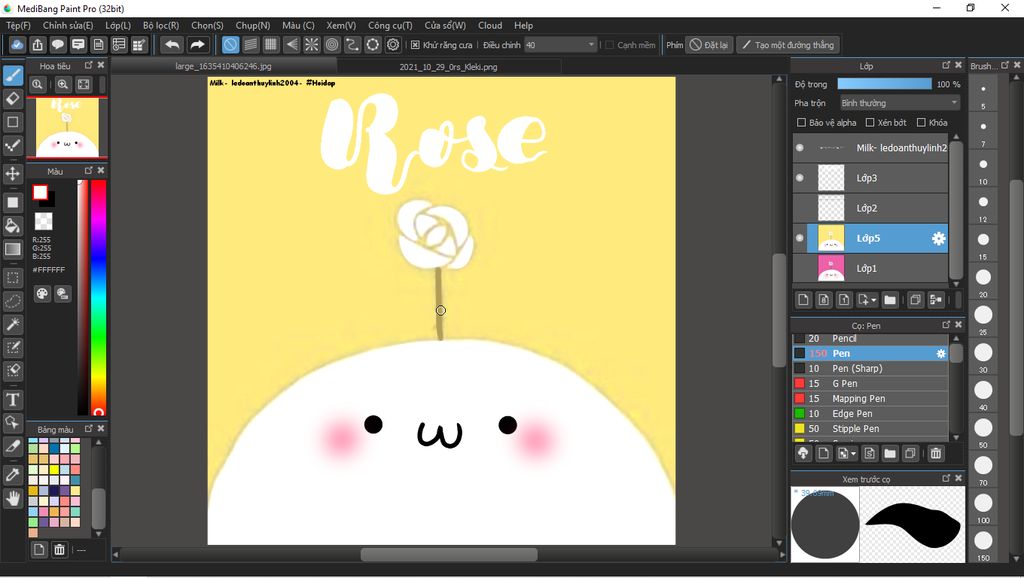Viewport: 1024px width, 578px height.
Task: Open the Help menu
Action: coord(523,25)
